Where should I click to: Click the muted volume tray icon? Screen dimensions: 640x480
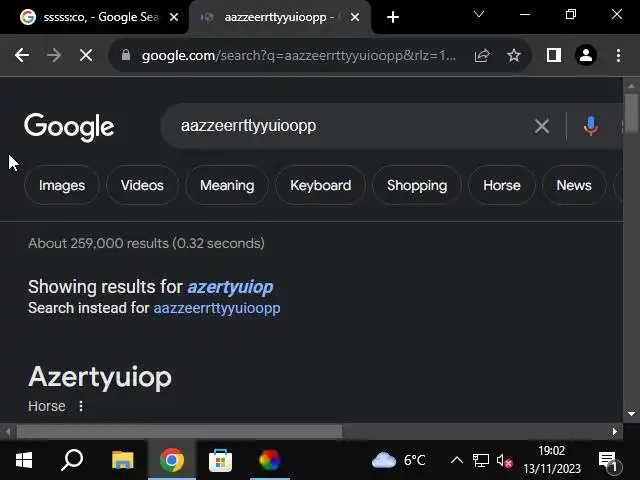point(504,461)
